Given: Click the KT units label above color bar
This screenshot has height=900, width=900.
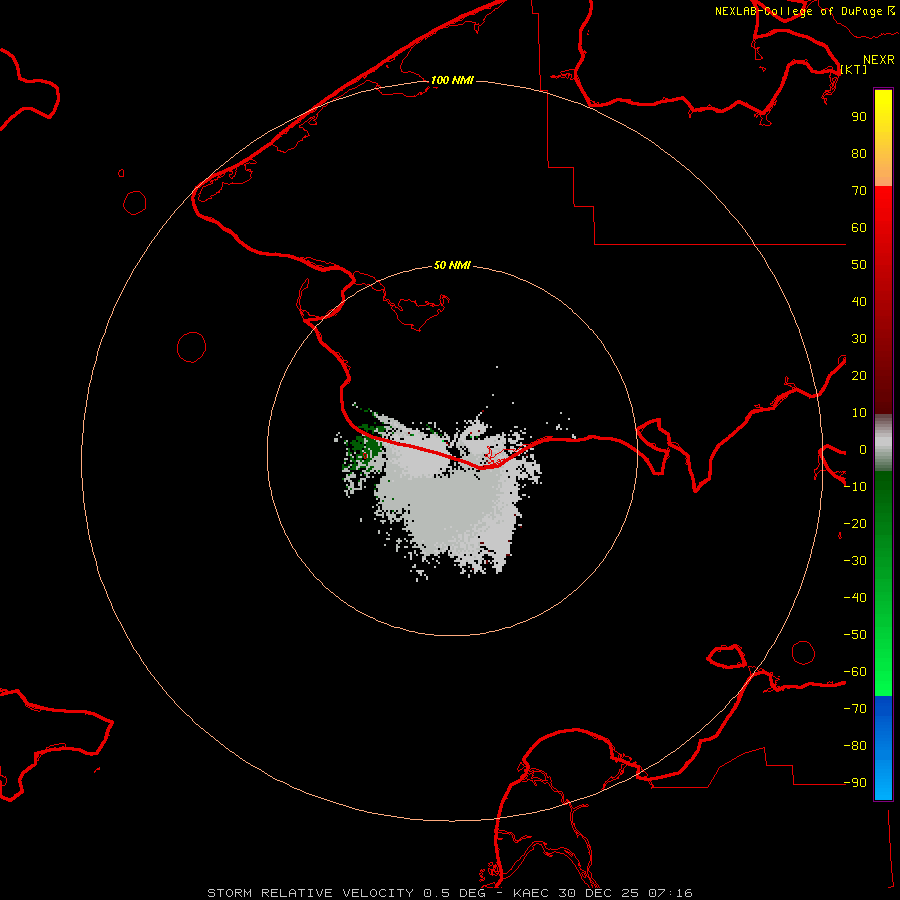Looking at the screenshot, I should click(x=854, y=69).
